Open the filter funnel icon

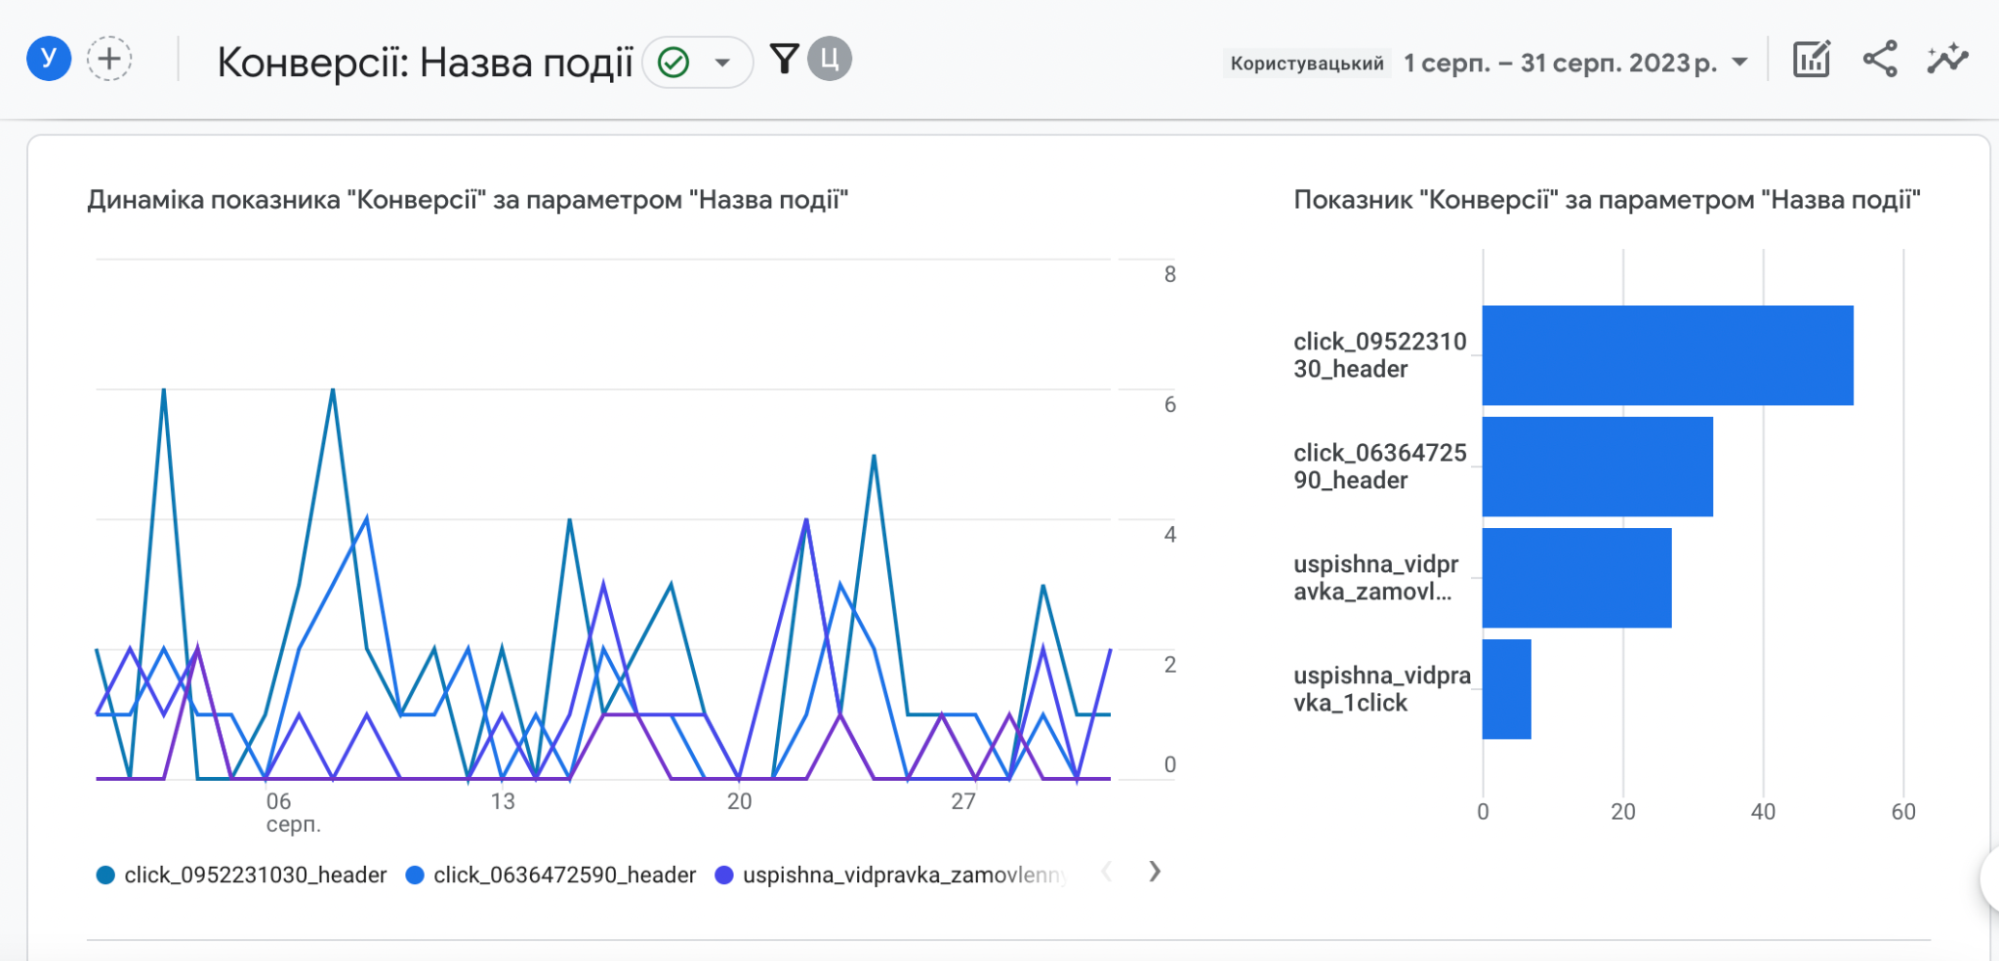[785, 59]
